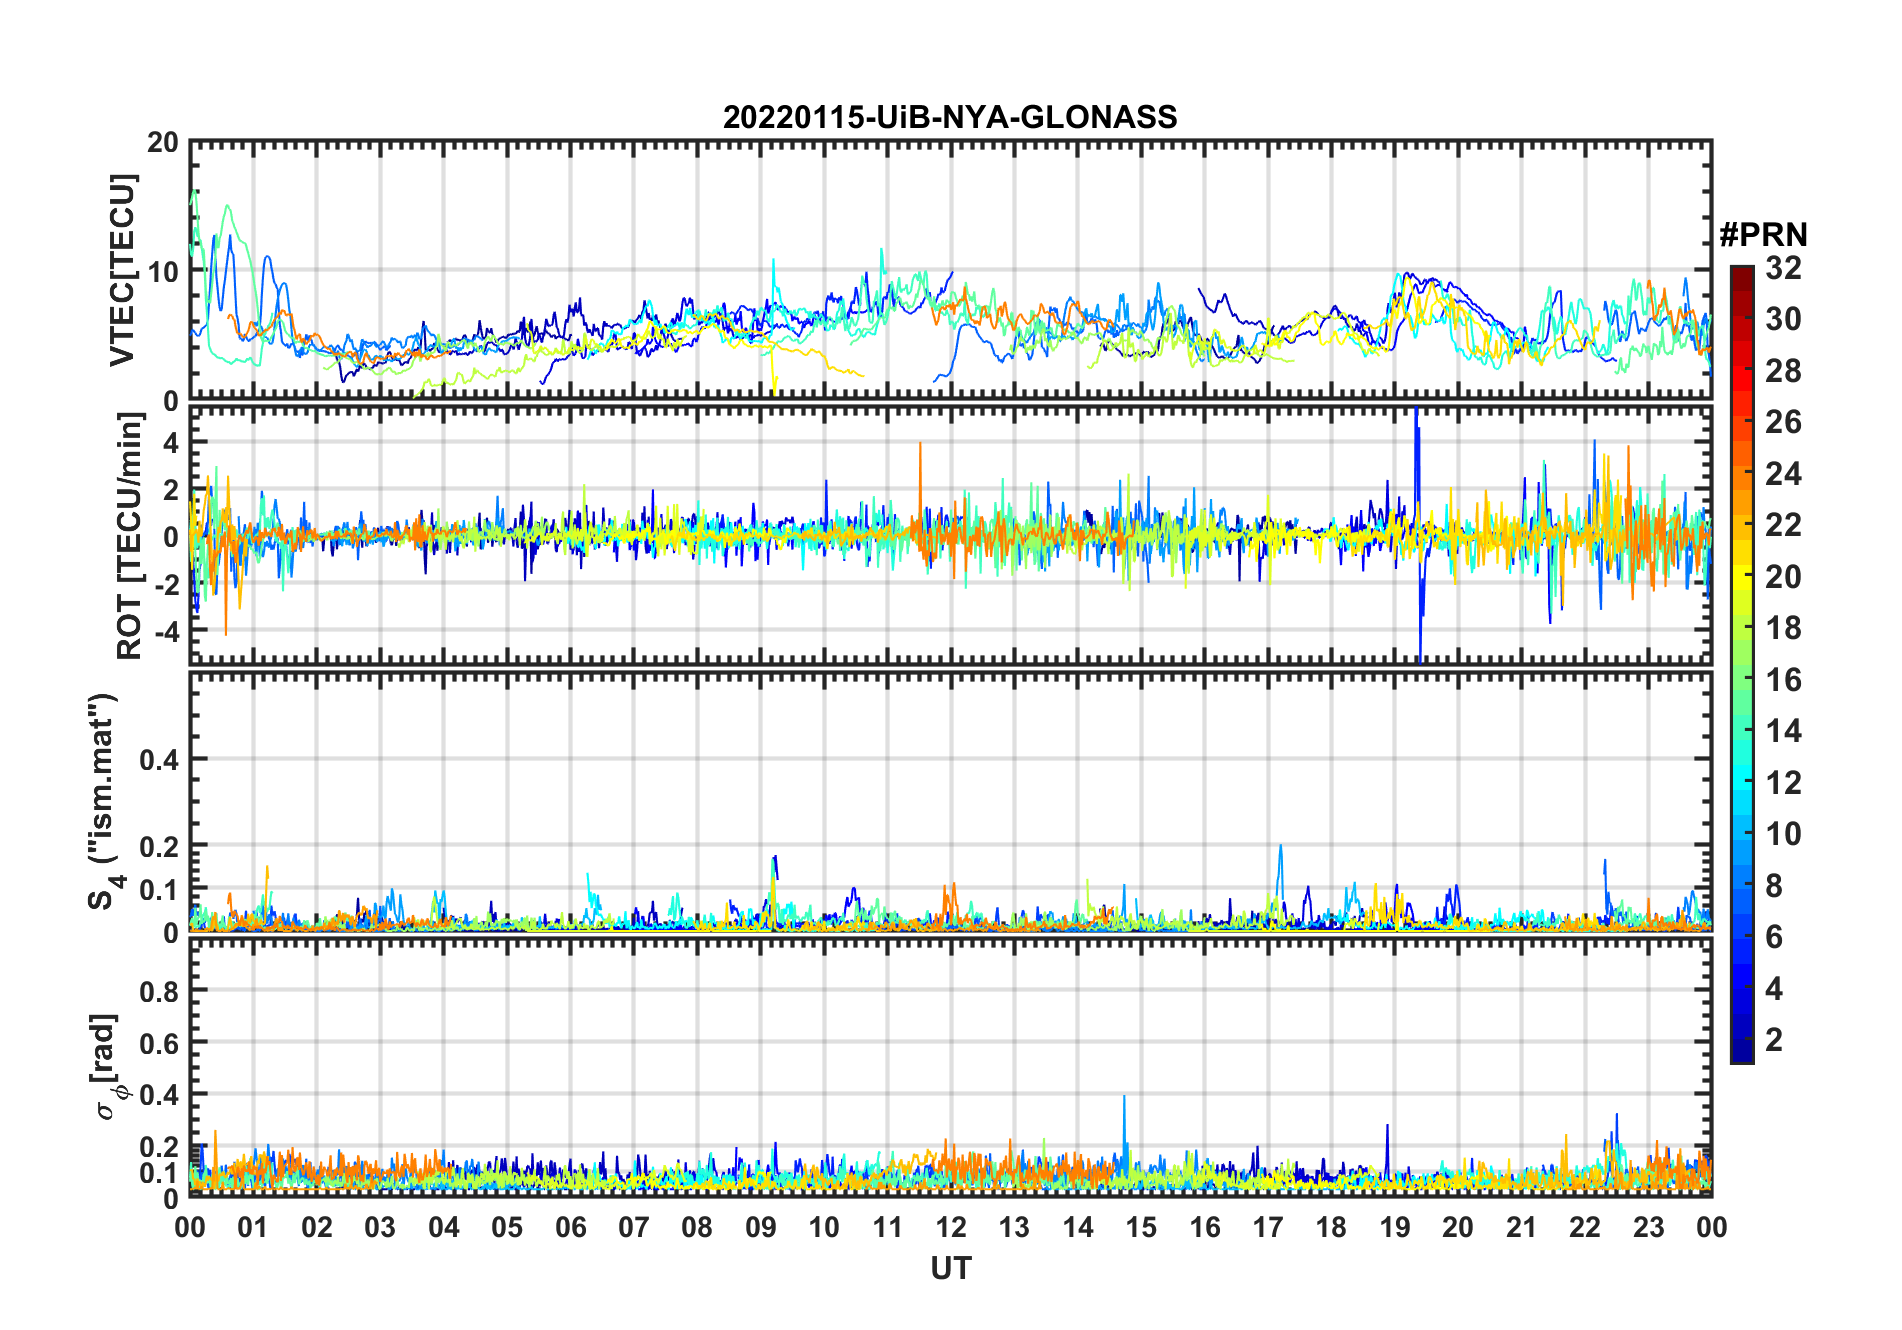This screenshot has height=1330, width=1902.
Task: Select the ROT [TECU/min] y-axis label
Action: (129, 536)
